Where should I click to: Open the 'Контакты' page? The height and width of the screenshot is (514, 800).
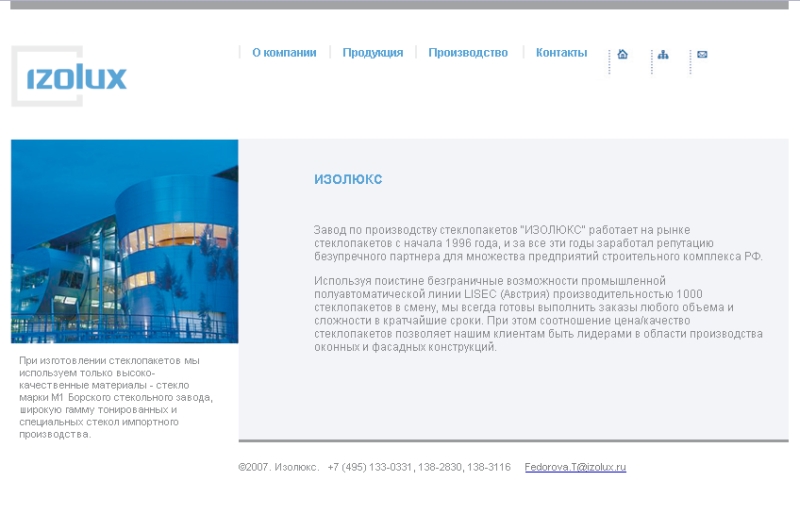point(561,53)
